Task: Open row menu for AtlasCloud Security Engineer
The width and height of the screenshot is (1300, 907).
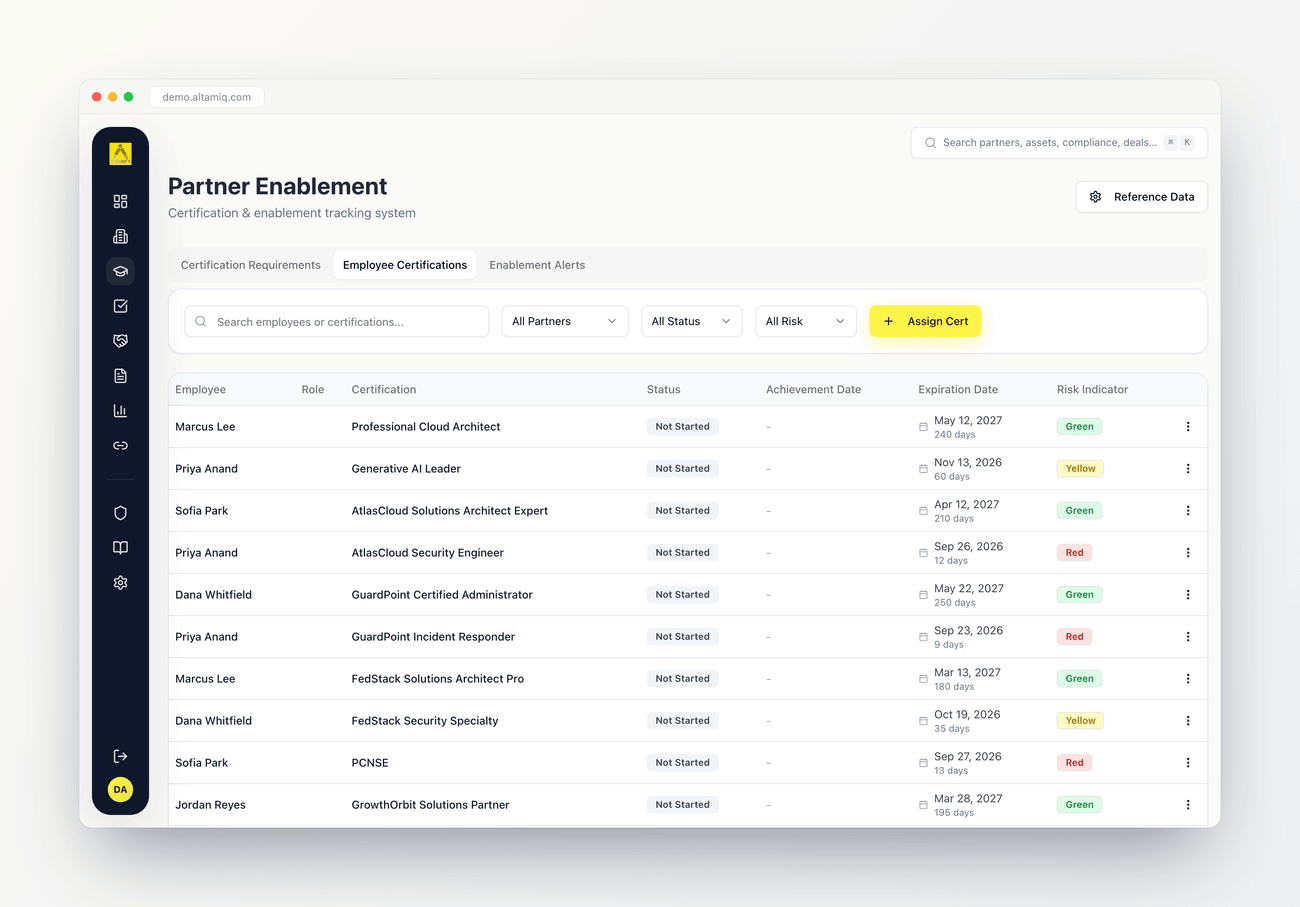Action: coord(1188,553)
